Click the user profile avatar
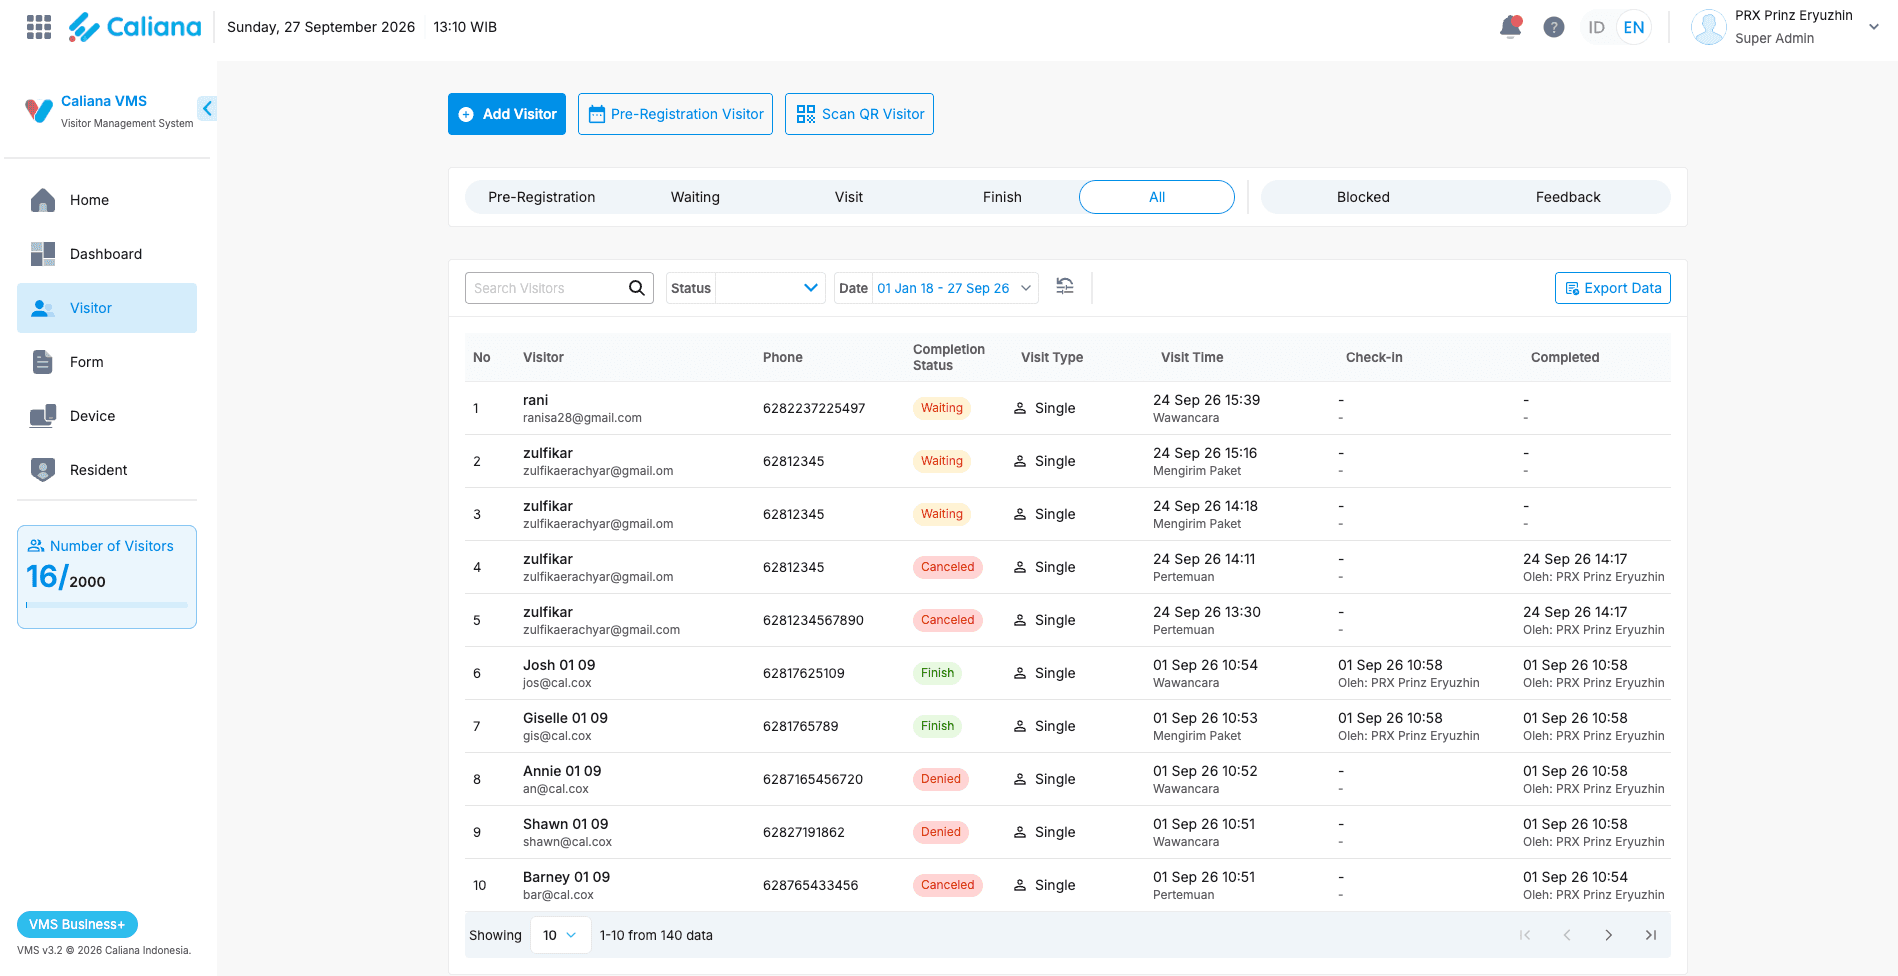Viewport: 1898px width, 976px height. [x=1708, y=27]
